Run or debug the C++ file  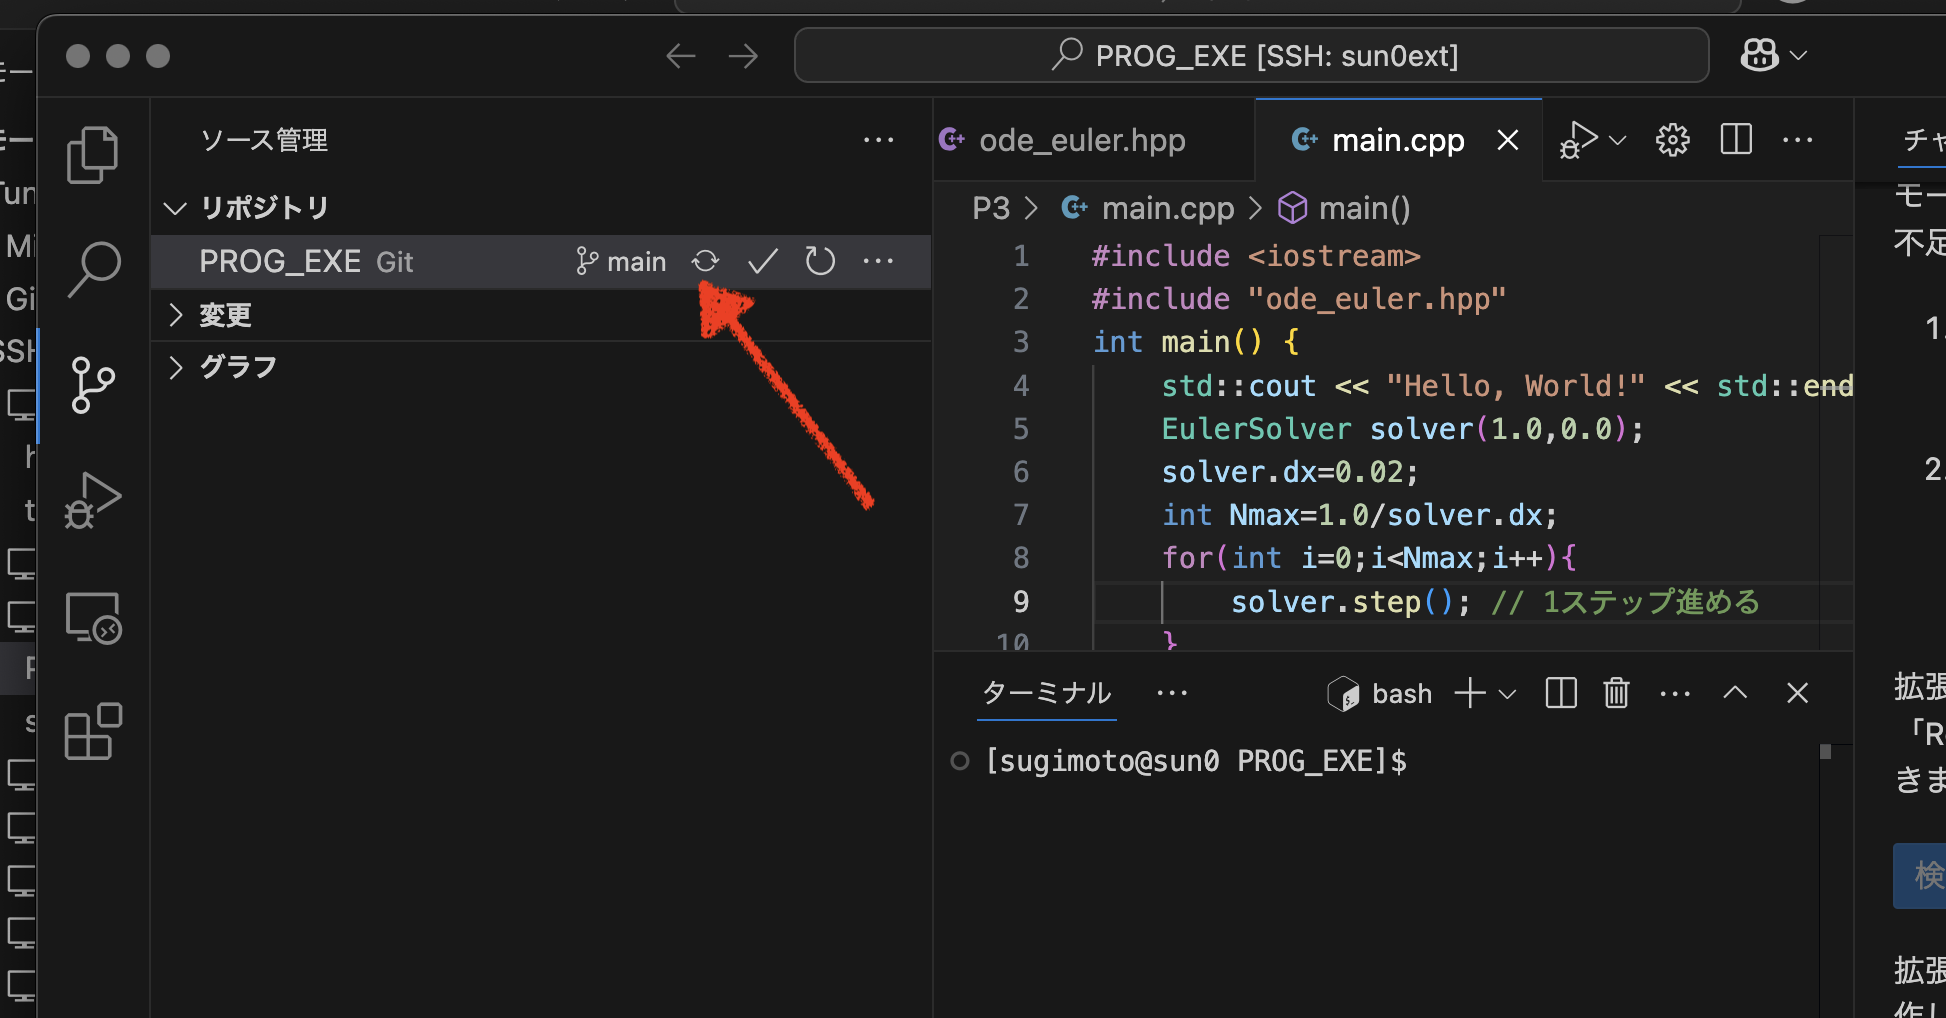click(1579, 140)
